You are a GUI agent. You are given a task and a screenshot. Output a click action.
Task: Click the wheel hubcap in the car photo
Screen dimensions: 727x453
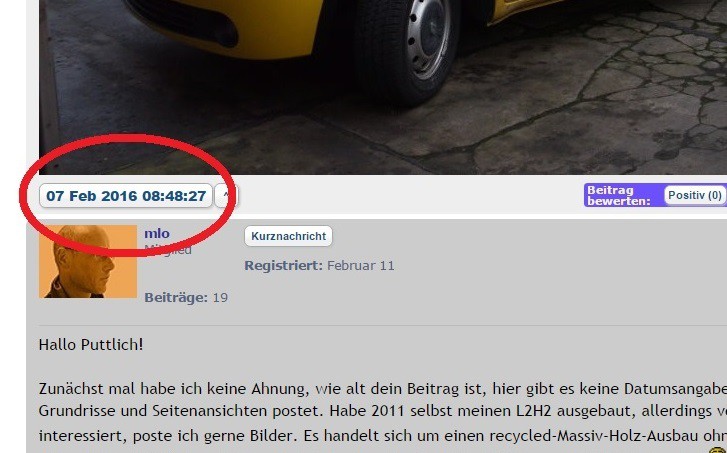(427, 38)
